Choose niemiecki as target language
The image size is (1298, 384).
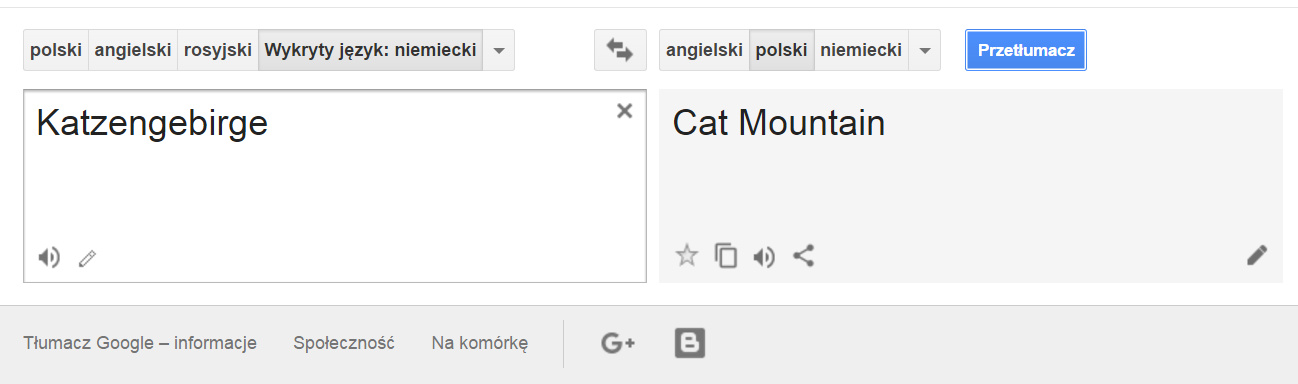click(861, 50)
